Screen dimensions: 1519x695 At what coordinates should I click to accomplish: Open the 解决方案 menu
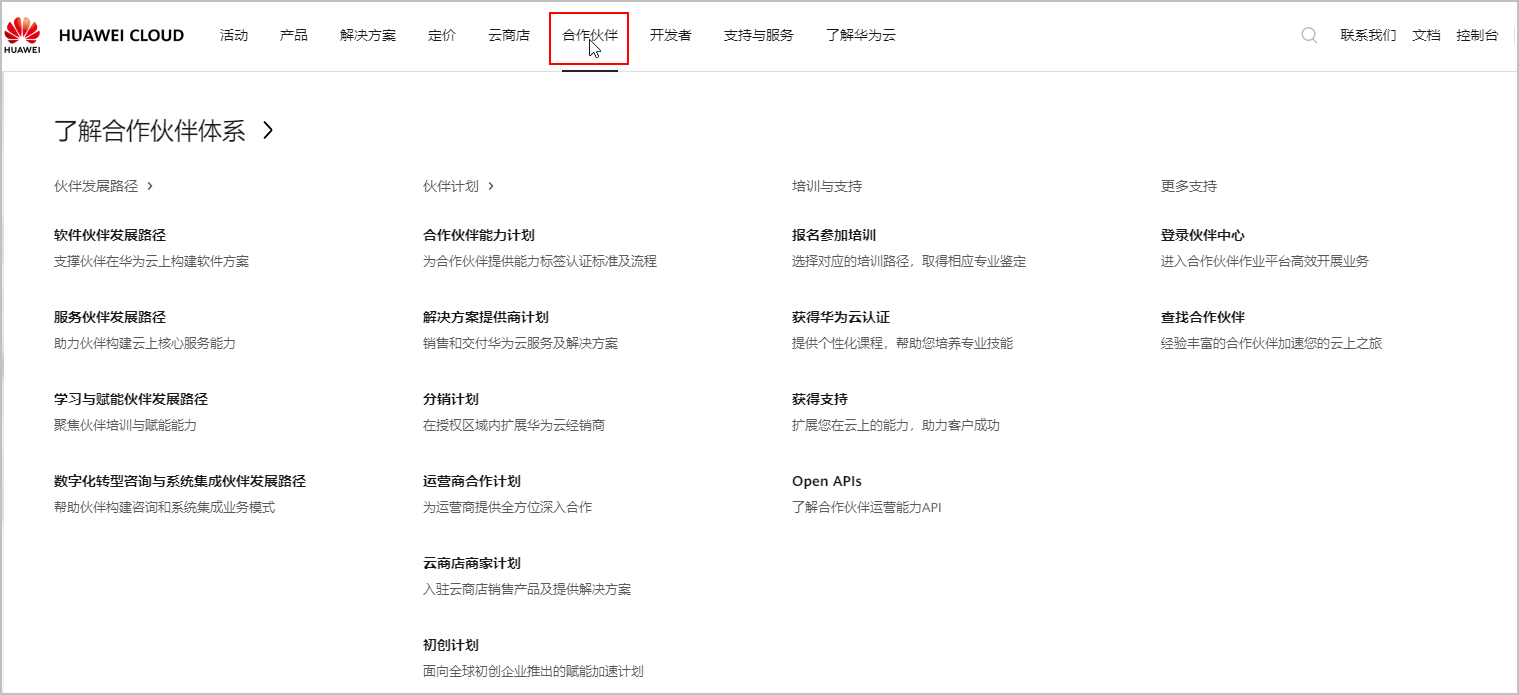[x=368, y=35]
